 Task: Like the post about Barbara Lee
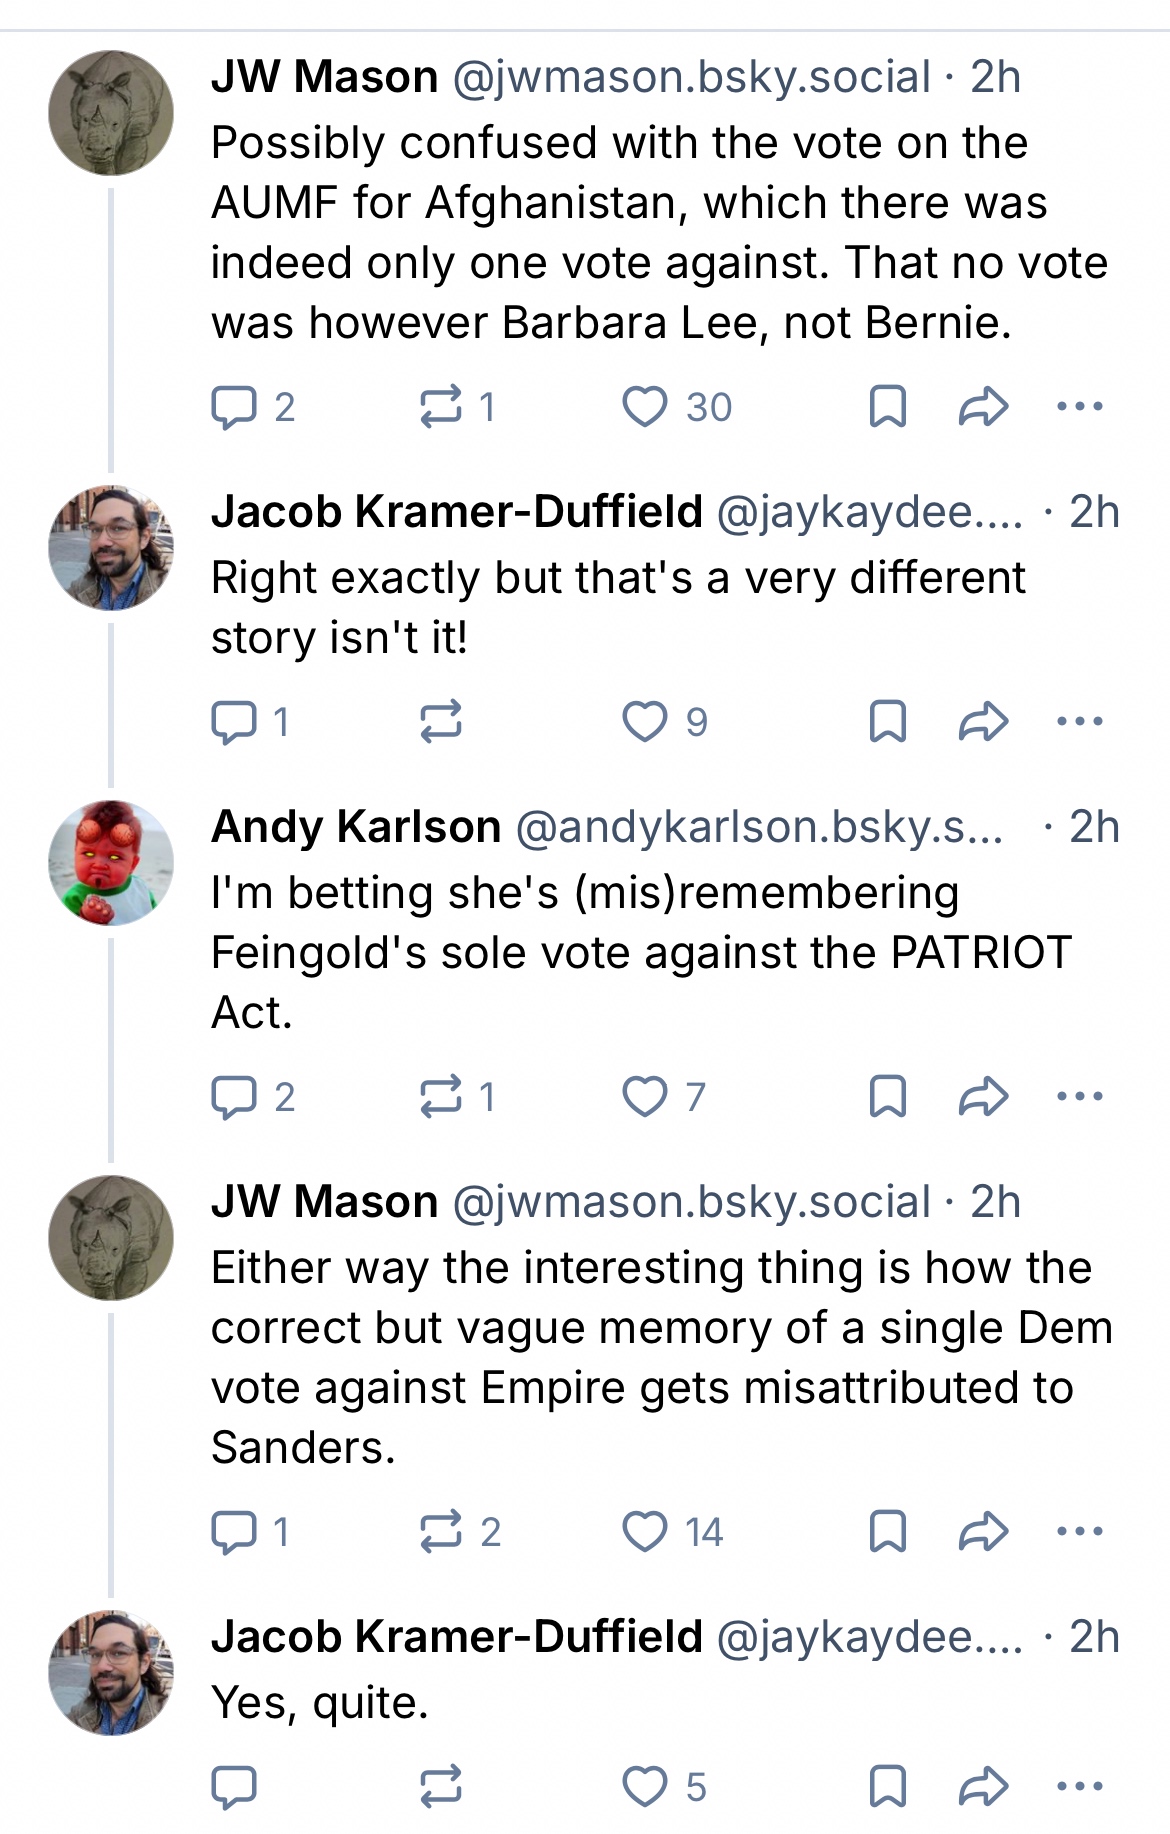tap(645, 407)
